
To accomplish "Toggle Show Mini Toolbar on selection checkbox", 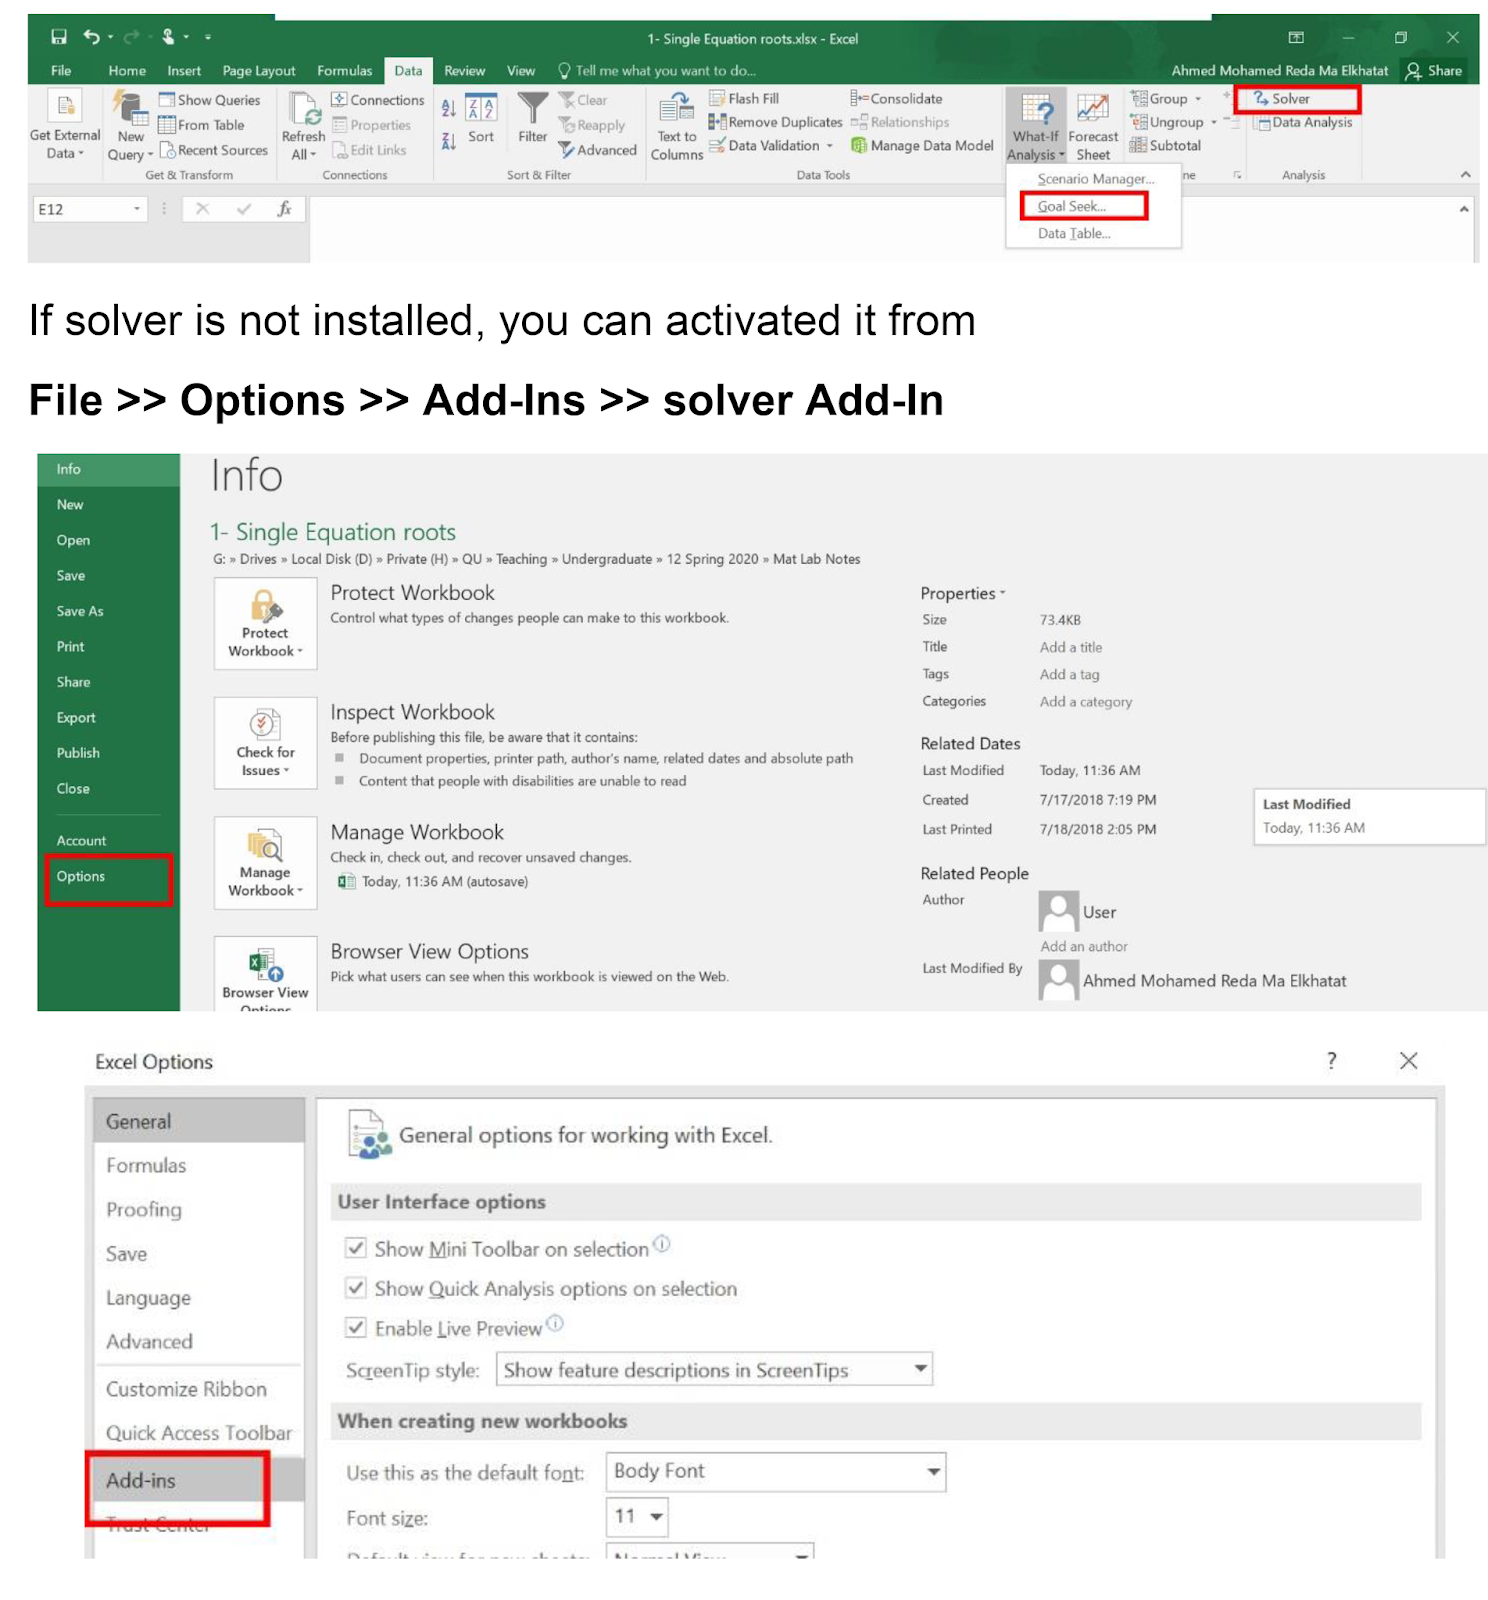I will click(355, 1248).
